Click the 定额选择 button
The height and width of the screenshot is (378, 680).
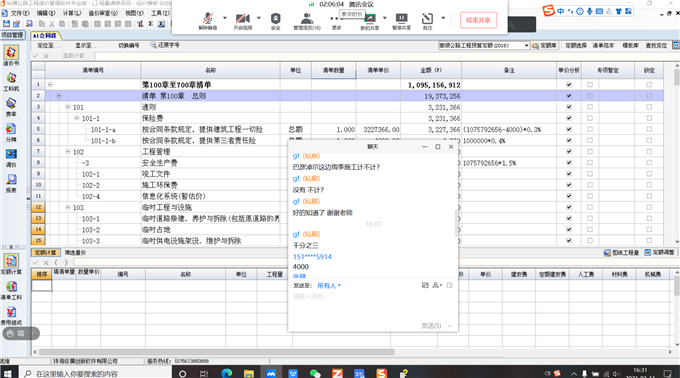pyautogui.click(x=575, y=45)
